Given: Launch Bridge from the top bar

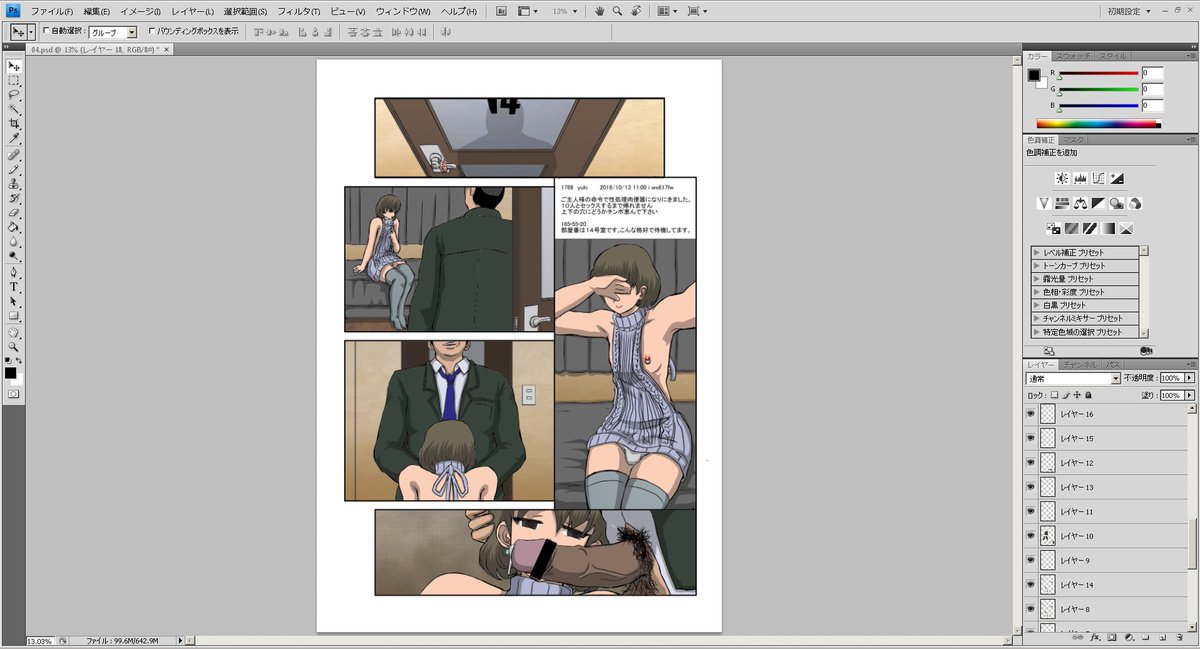Looking at the screenshot, I should (501, 11).
